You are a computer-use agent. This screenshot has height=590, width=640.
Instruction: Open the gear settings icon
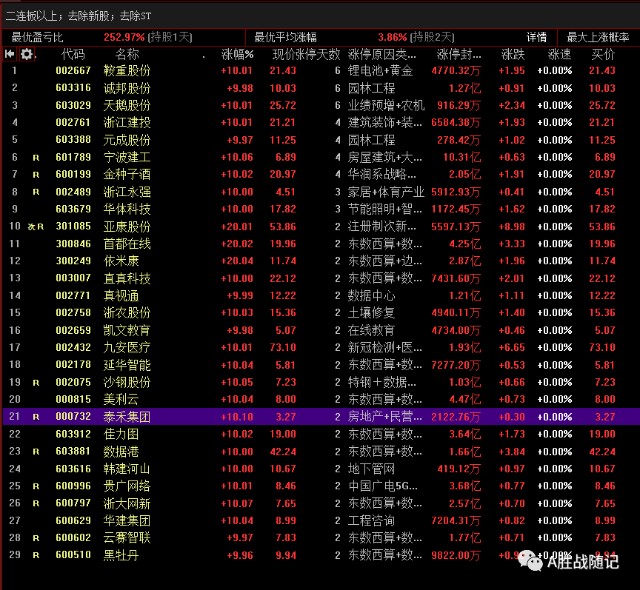27,54
